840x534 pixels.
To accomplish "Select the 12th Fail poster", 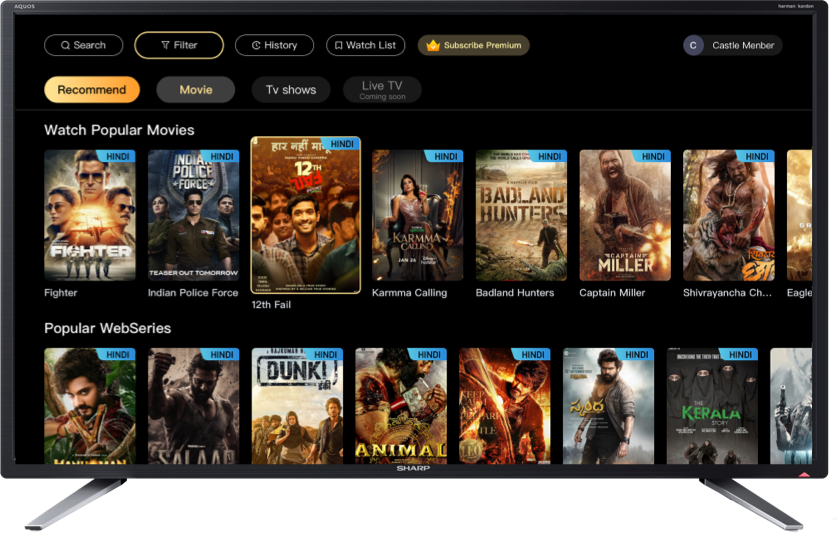I will click(305, 215).
